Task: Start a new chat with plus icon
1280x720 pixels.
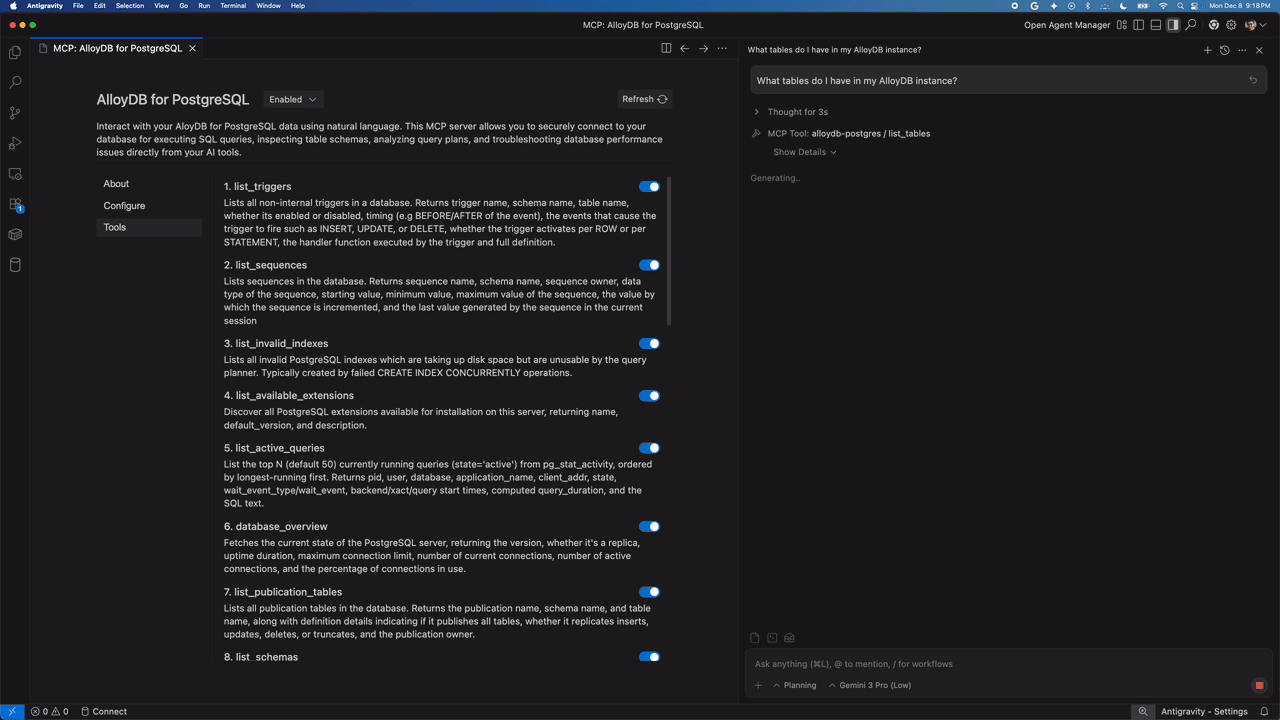Action: [x=1207, y=50]
